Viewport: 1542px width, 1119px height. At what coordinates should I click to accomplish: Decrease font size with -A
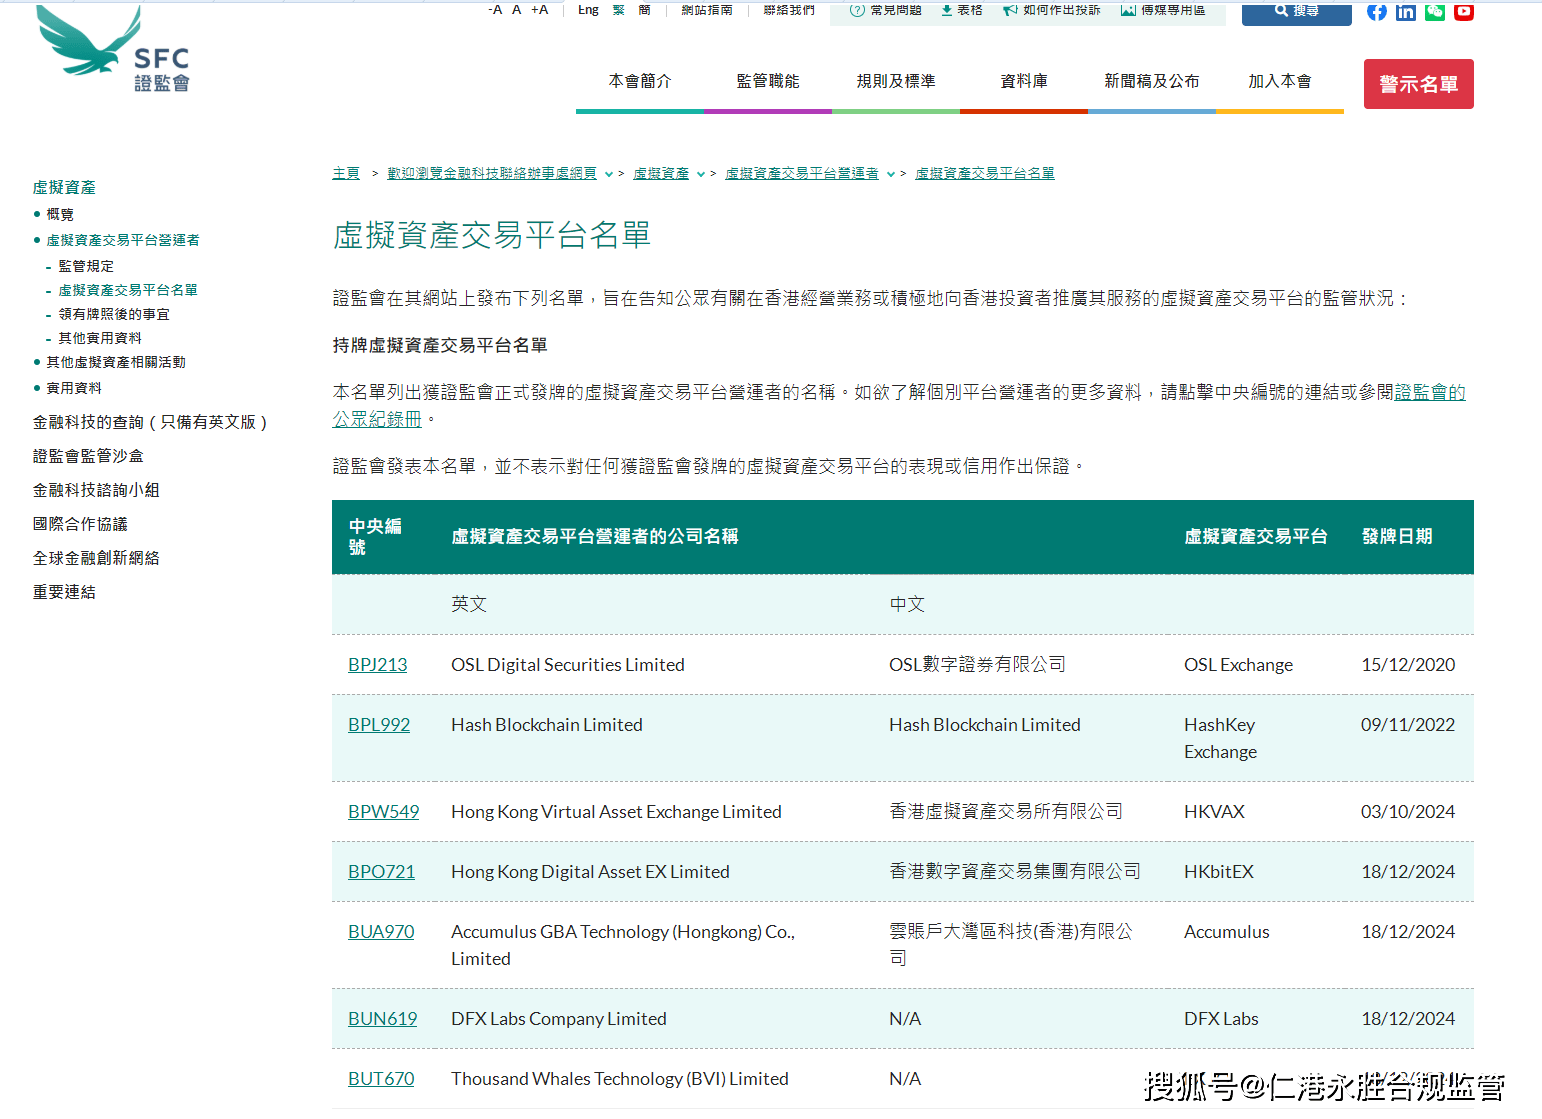pos(495,10)
